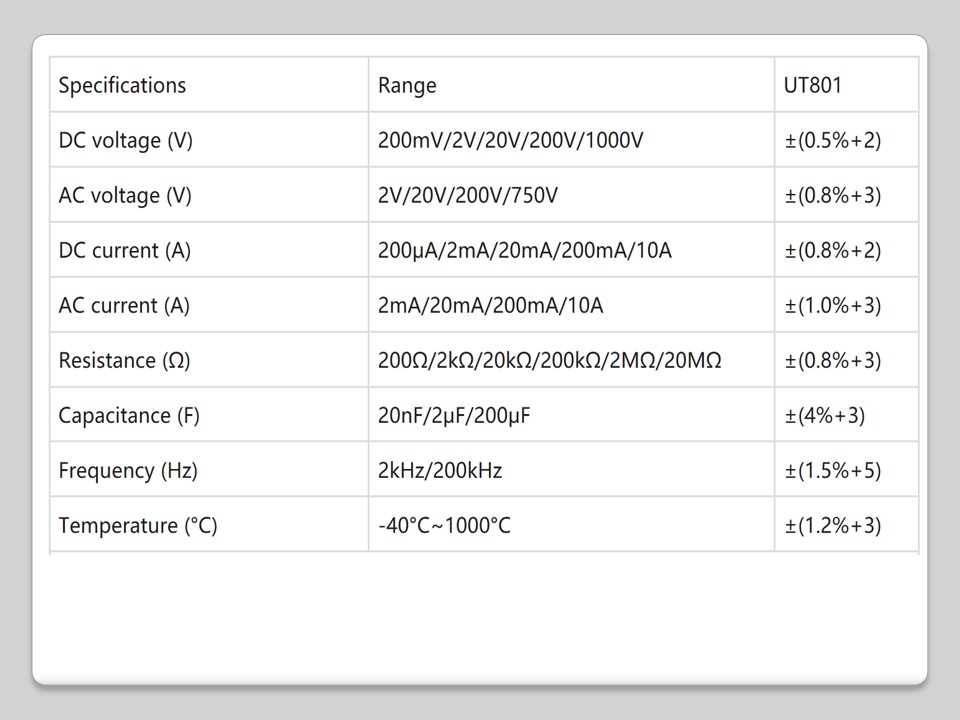Click the Resistance (Ω) row label
960x720 pixels.
pyautogui.click(x=122, y=360)
